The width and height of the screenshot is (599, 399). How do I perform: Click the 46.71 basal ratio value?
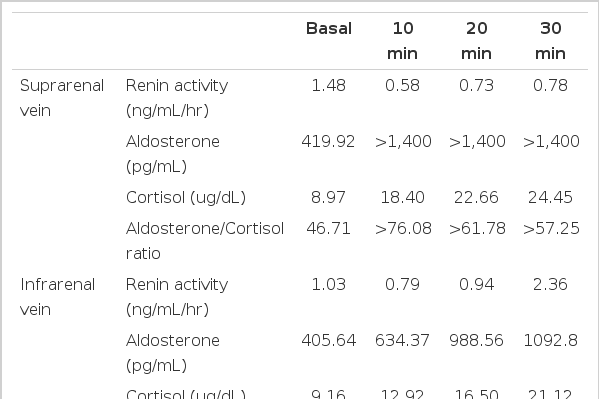click(329, 229)
